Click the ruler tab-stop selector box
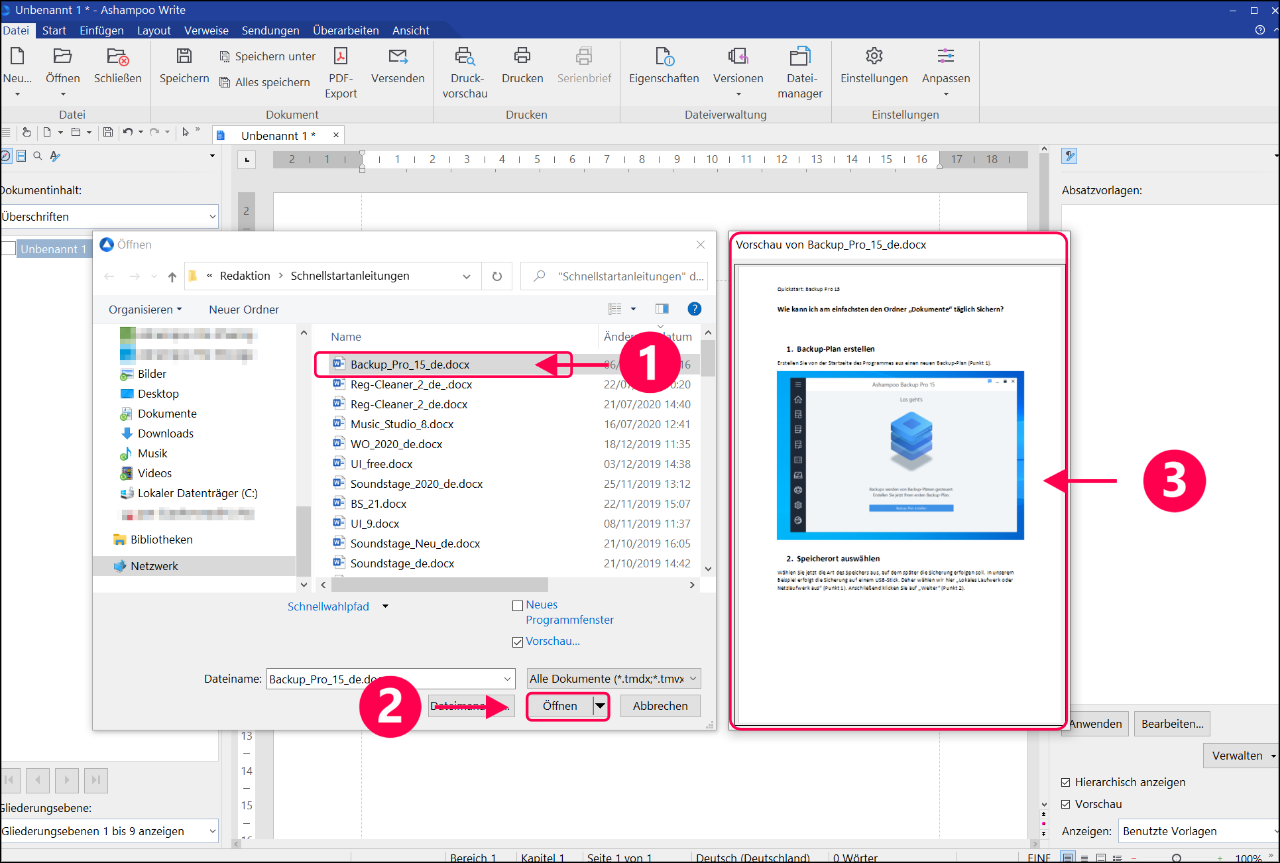Screen dimensions: 1280x863 click(x=249, y=159)
